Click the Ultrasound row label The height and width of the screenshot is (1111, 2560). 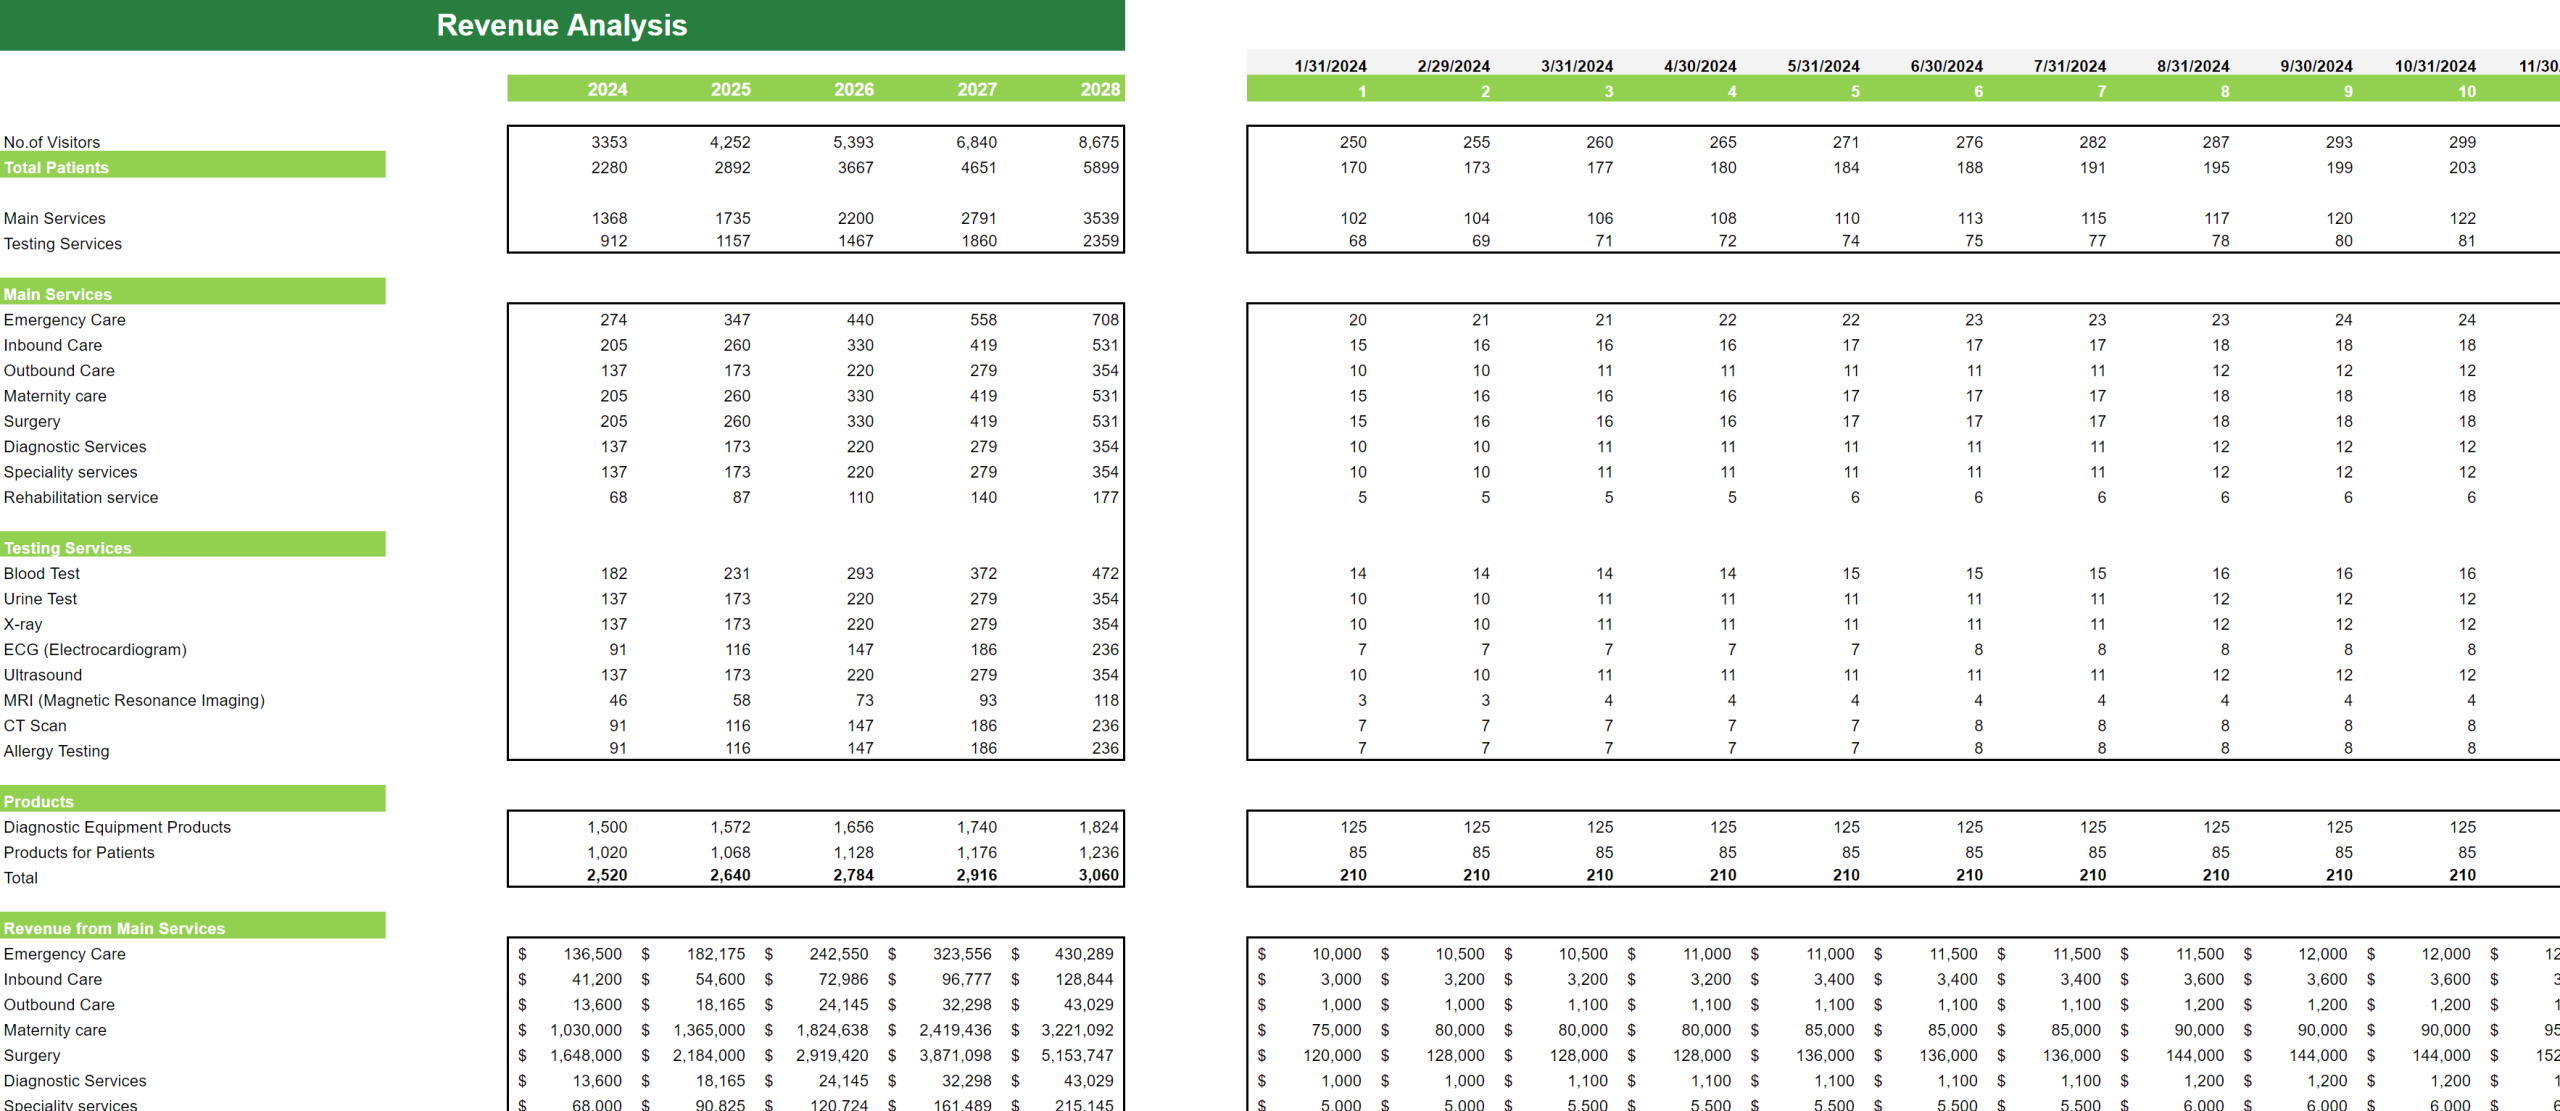43,675
